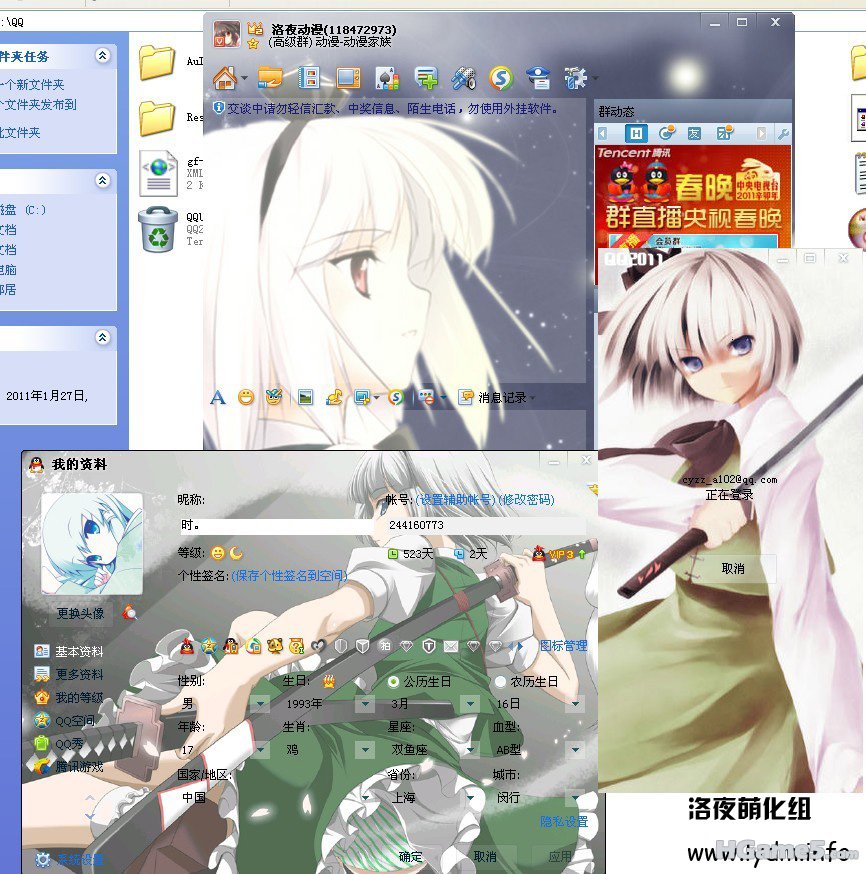Select the 农历生日 radio button
866x874 pixels.
coord(500,681)
